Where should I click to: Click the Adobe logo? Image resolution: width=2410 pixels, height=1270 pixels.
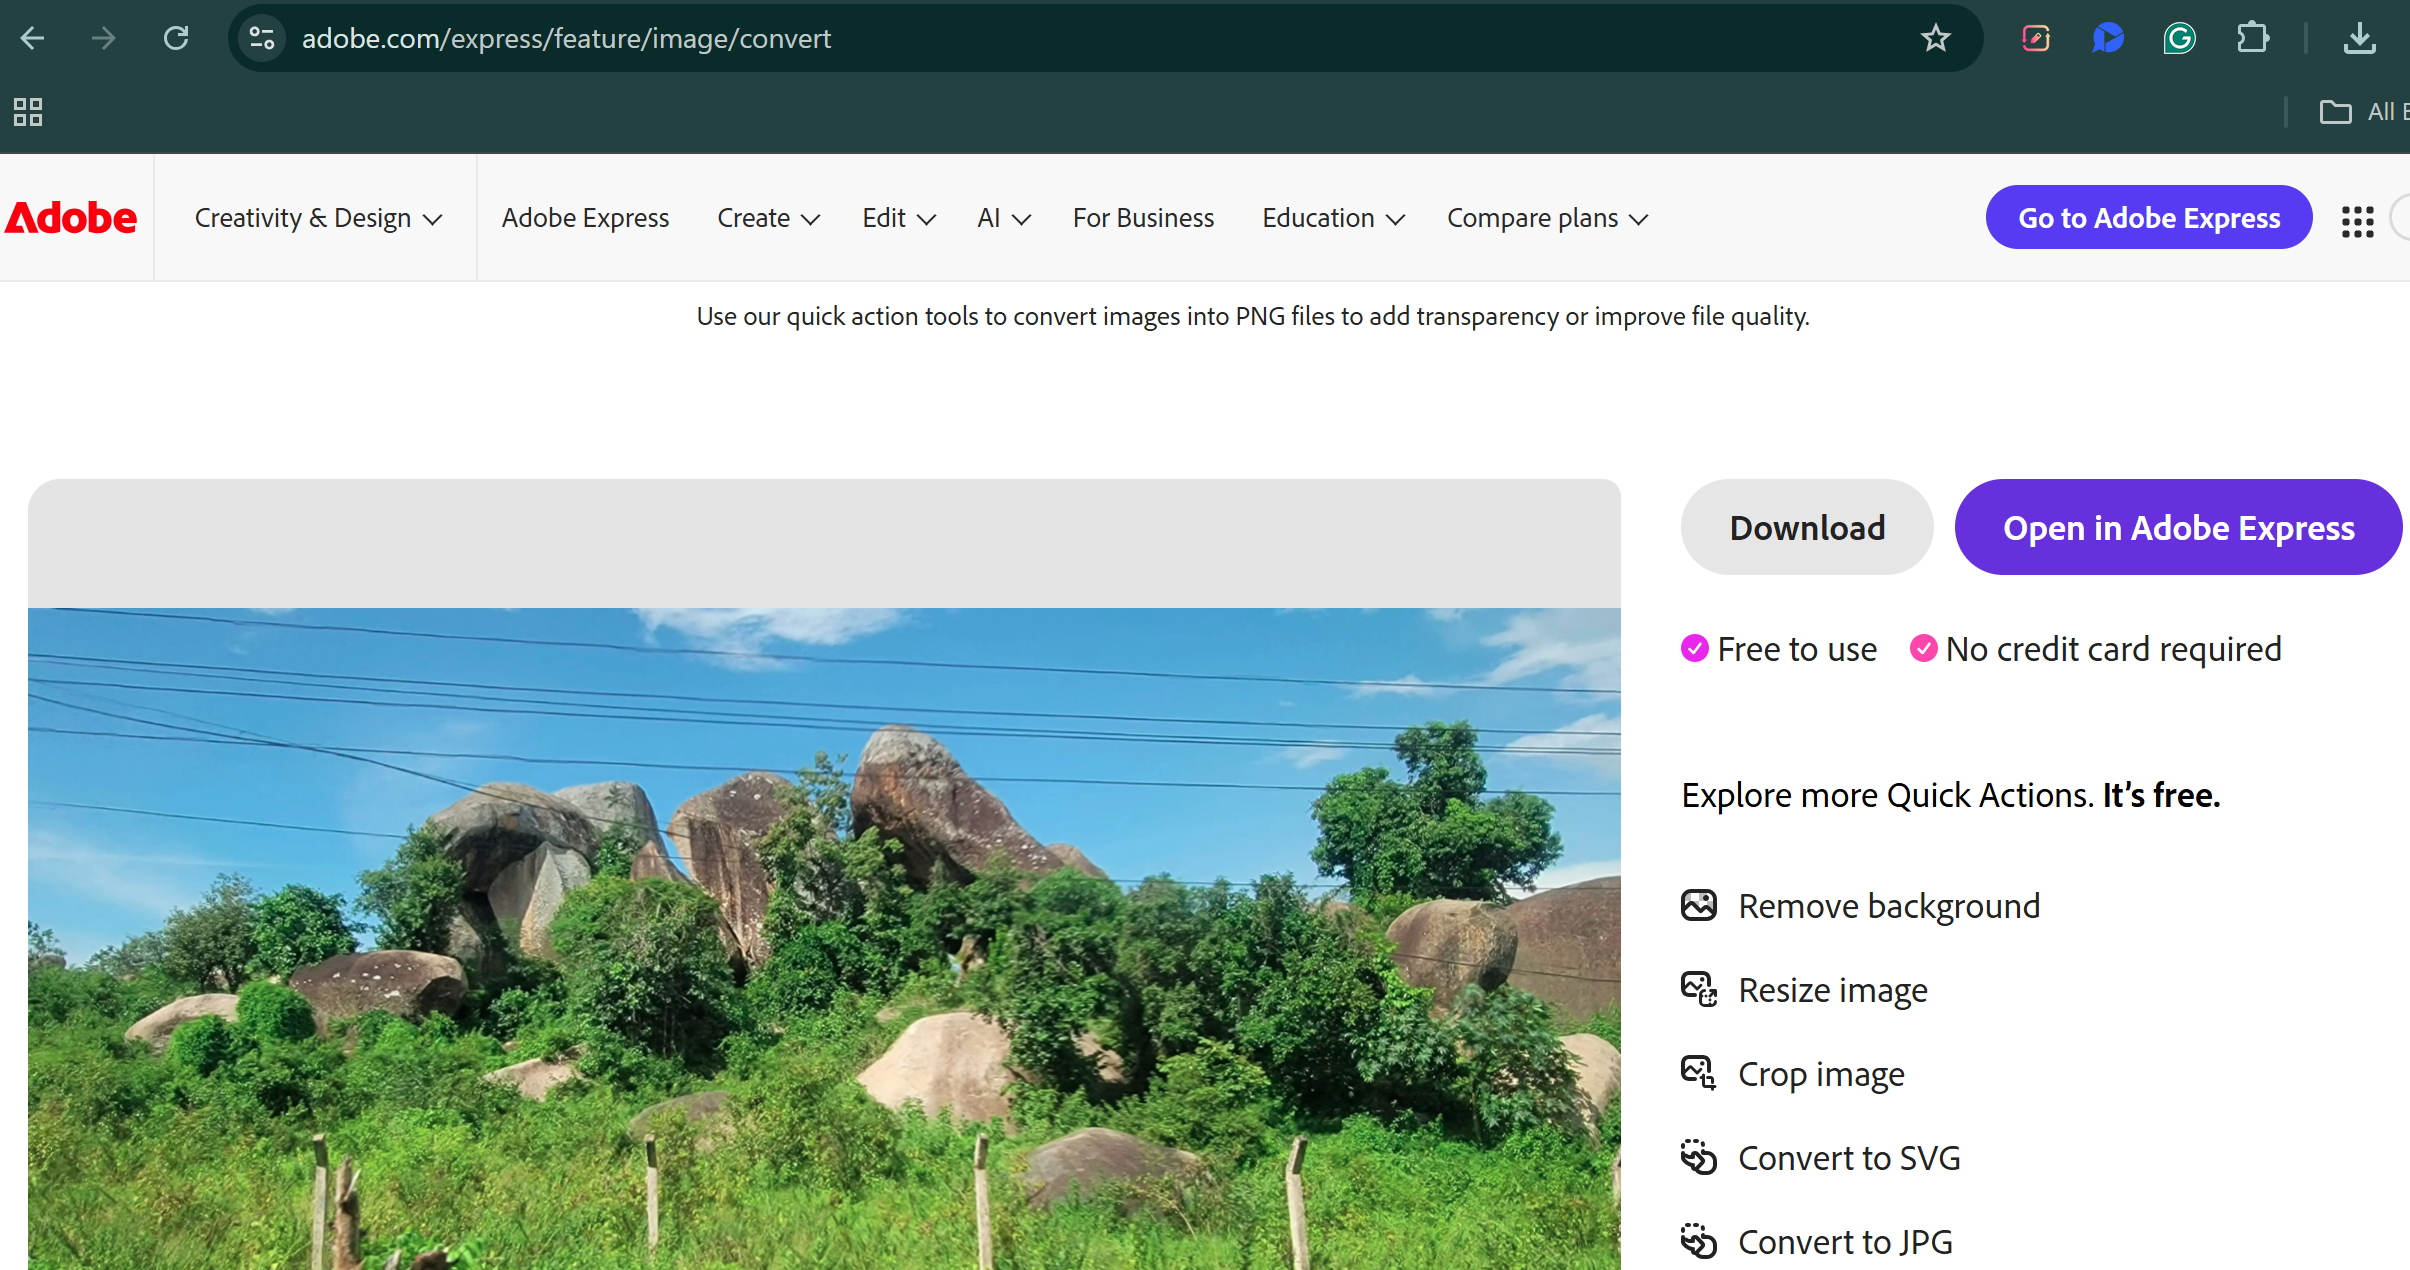coord(71,218)
